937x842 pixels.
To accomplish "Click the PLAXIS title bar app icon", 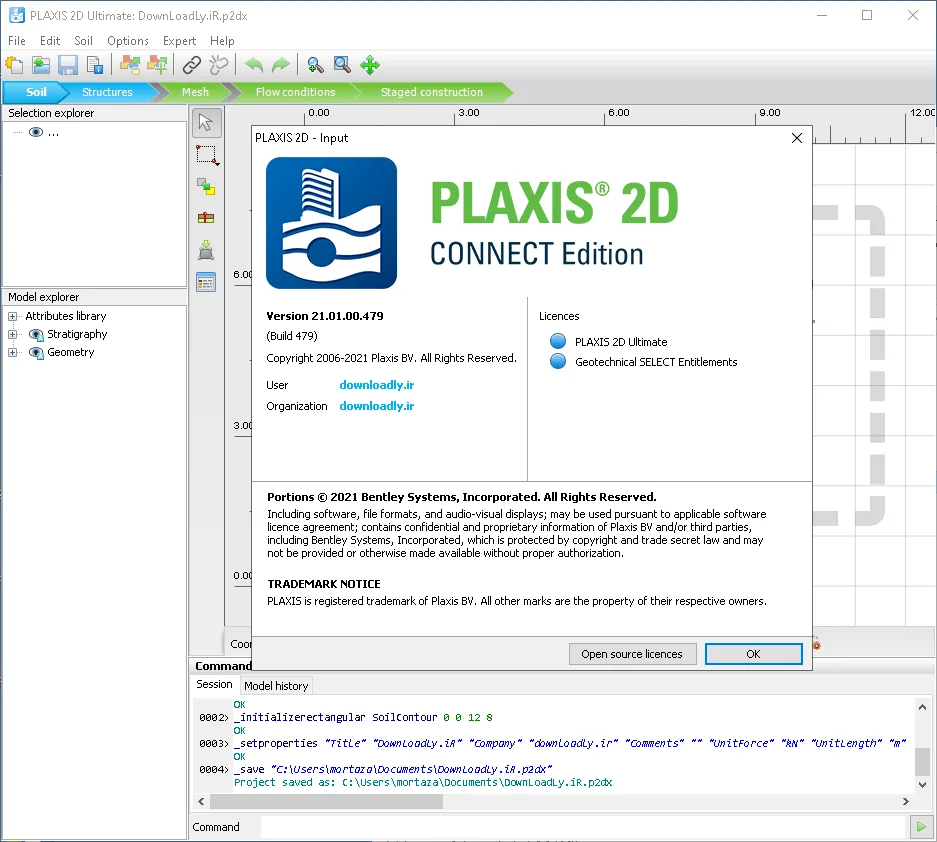I will point(17,16).
